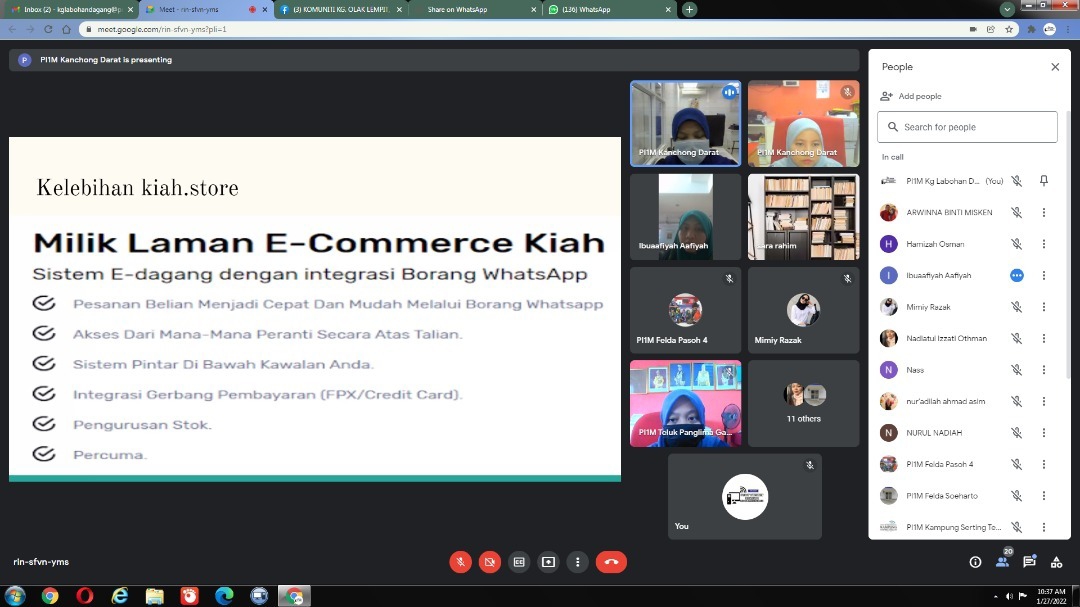Select the PI1M Toluk Panglima video tile

coord(685,403)
